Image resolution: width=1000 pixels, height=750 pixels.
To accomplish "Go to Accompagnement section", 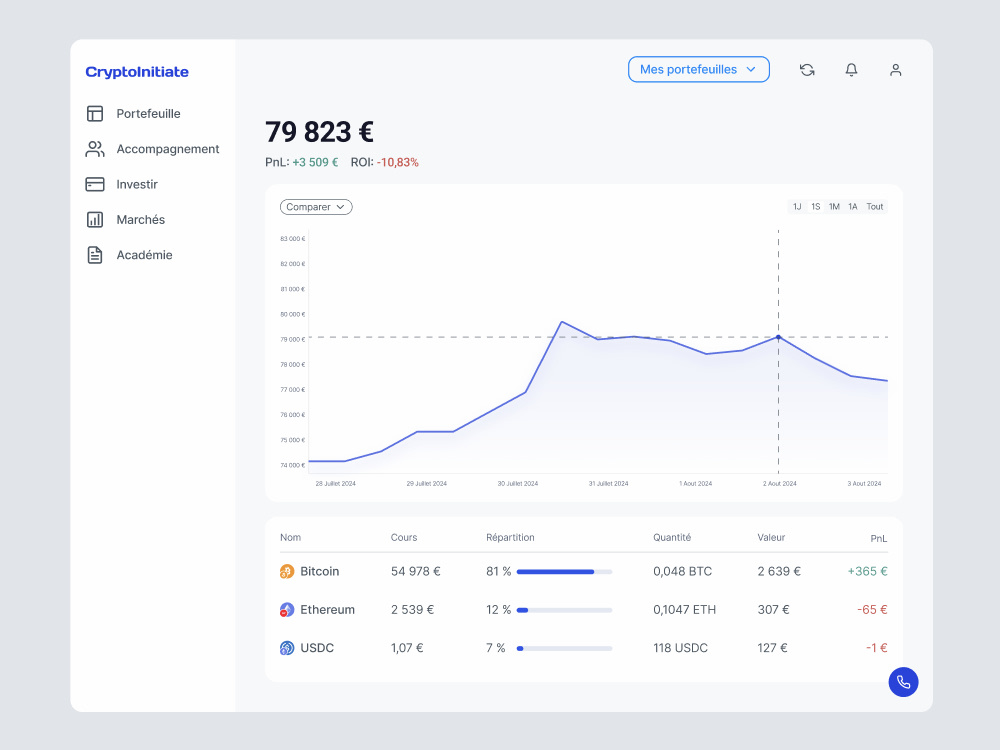I will pos(167,149).
